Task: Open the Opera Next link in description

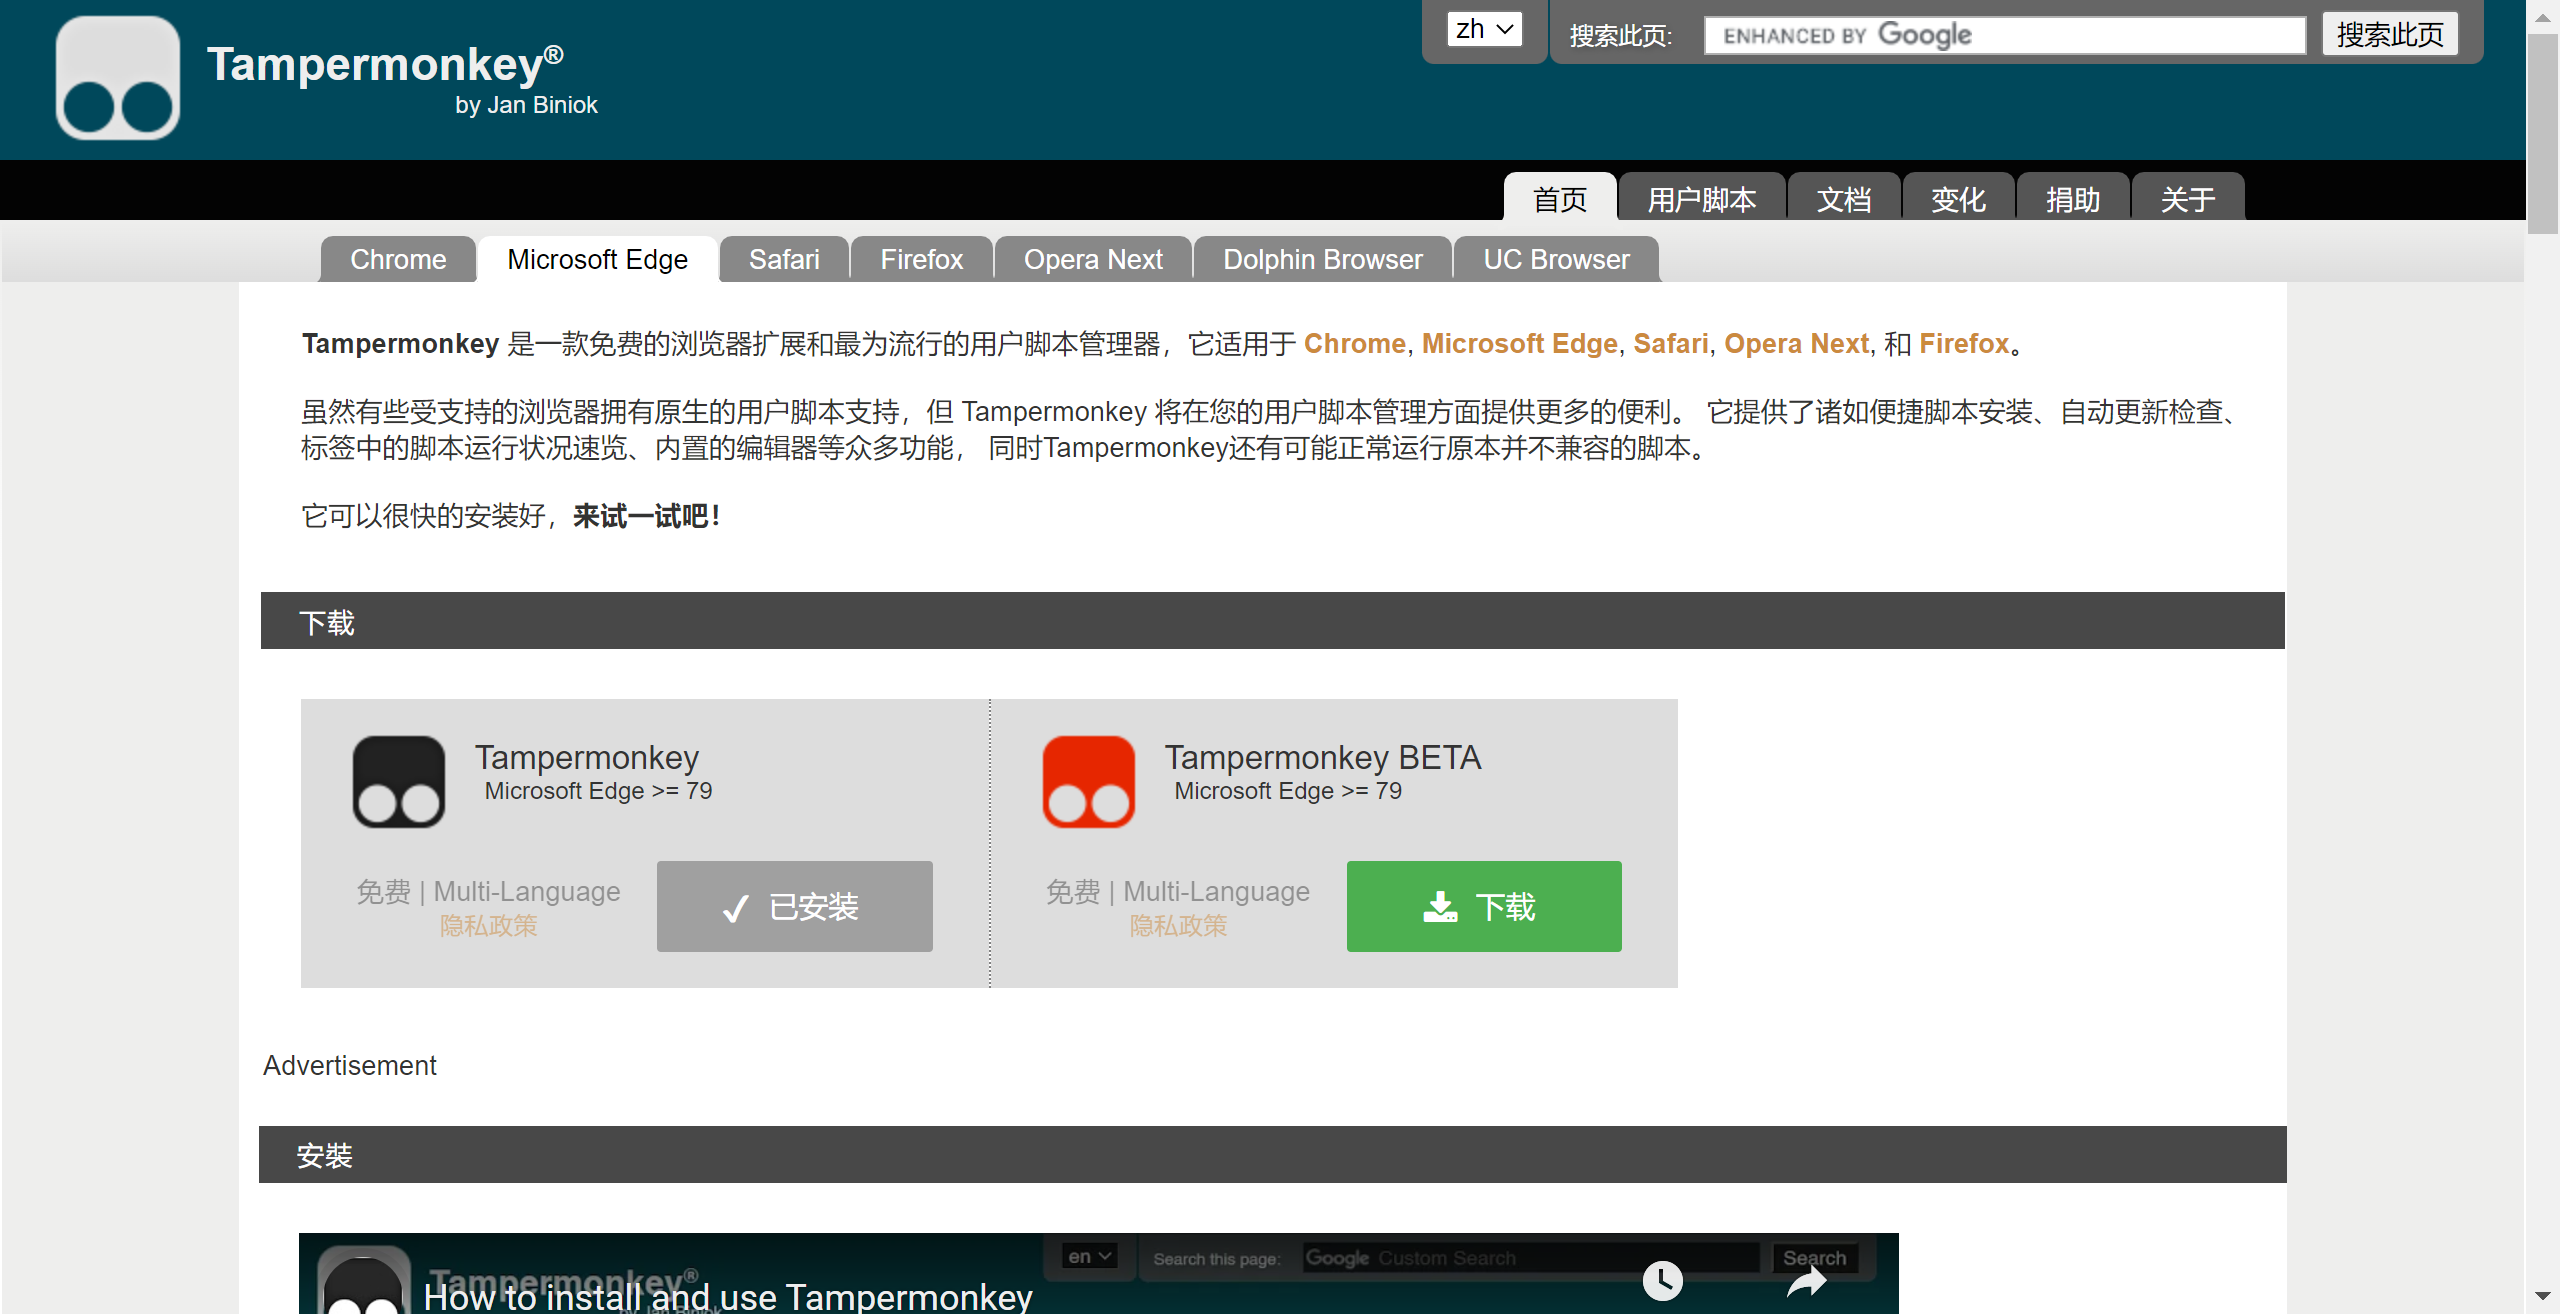Action: click(x=1796, y=343)
